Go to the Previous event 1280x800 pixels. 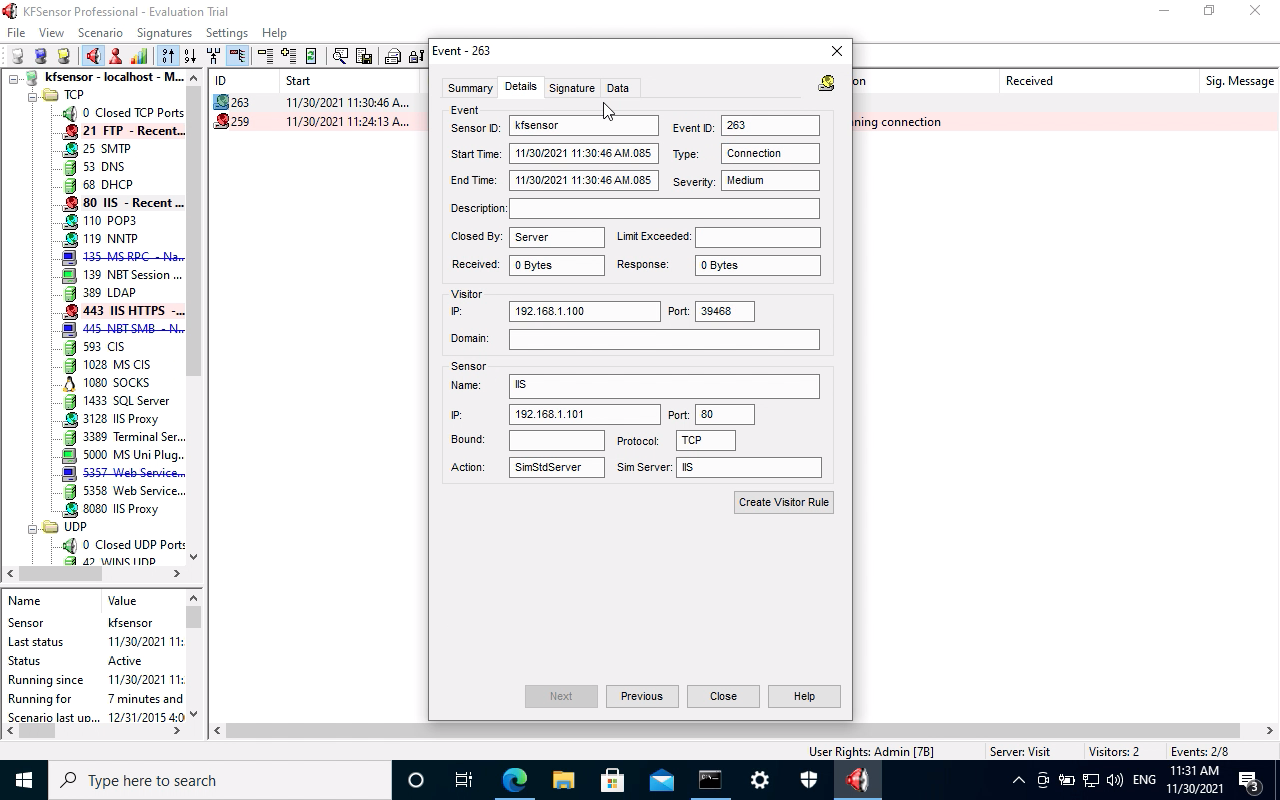point(641,696)
